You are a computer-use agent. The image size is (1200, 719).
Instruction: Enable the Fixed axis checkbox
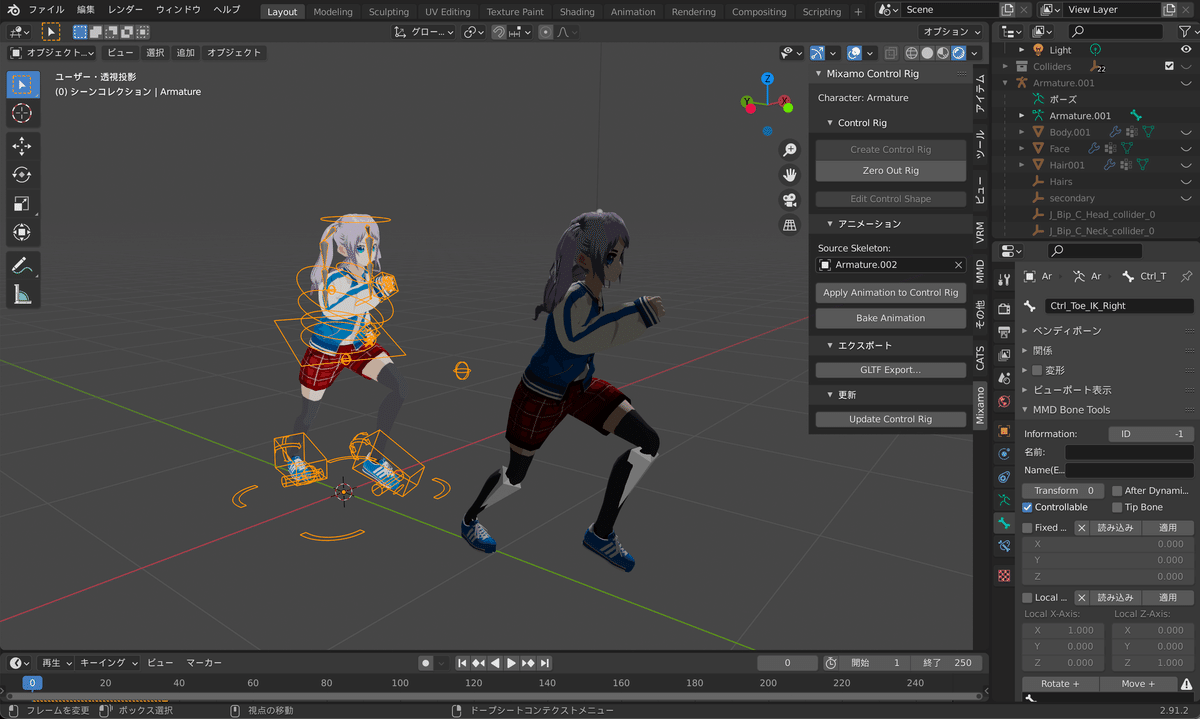pyautogui.click(x=1027, y=527)
